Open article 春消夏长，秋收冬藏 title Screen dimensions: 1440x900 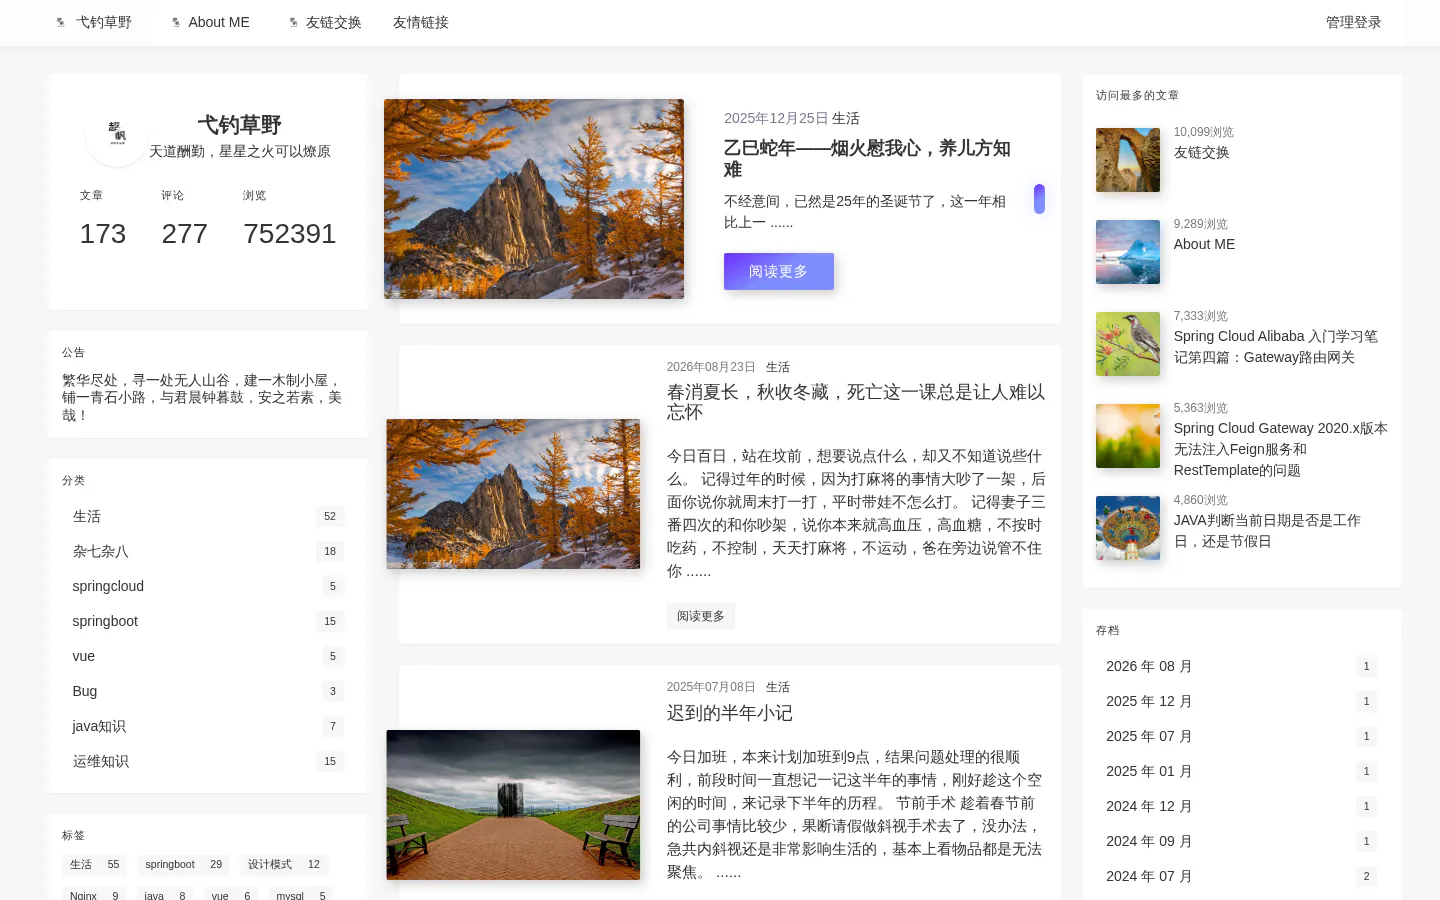[x=856, y=402]
